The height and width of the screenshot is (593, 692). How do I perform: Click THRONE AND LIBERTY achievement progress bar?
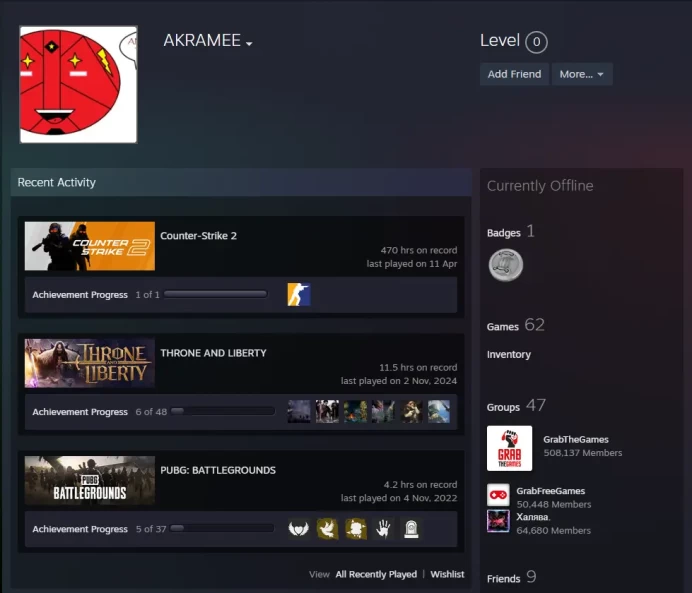click(223, 412)
